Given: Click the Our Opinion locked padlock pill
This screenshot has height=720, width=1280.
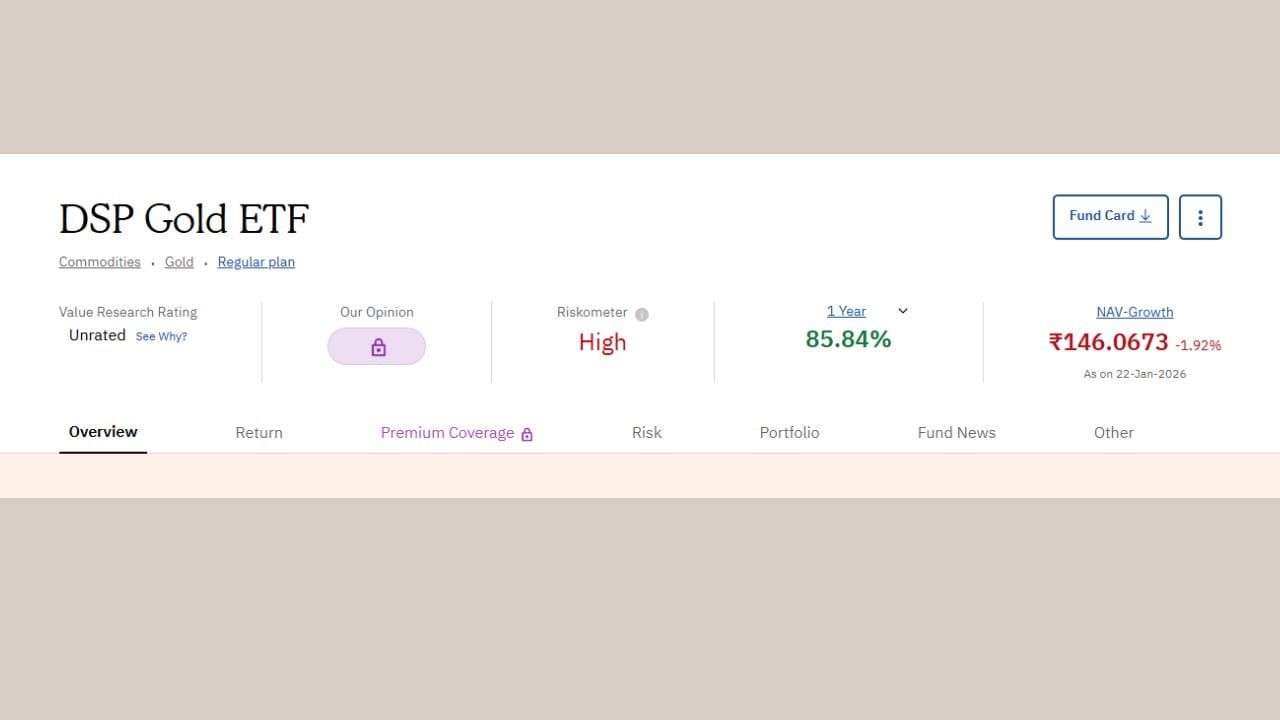Looking at the screenshot, I should pyautogui.click(x=376, y=347).
